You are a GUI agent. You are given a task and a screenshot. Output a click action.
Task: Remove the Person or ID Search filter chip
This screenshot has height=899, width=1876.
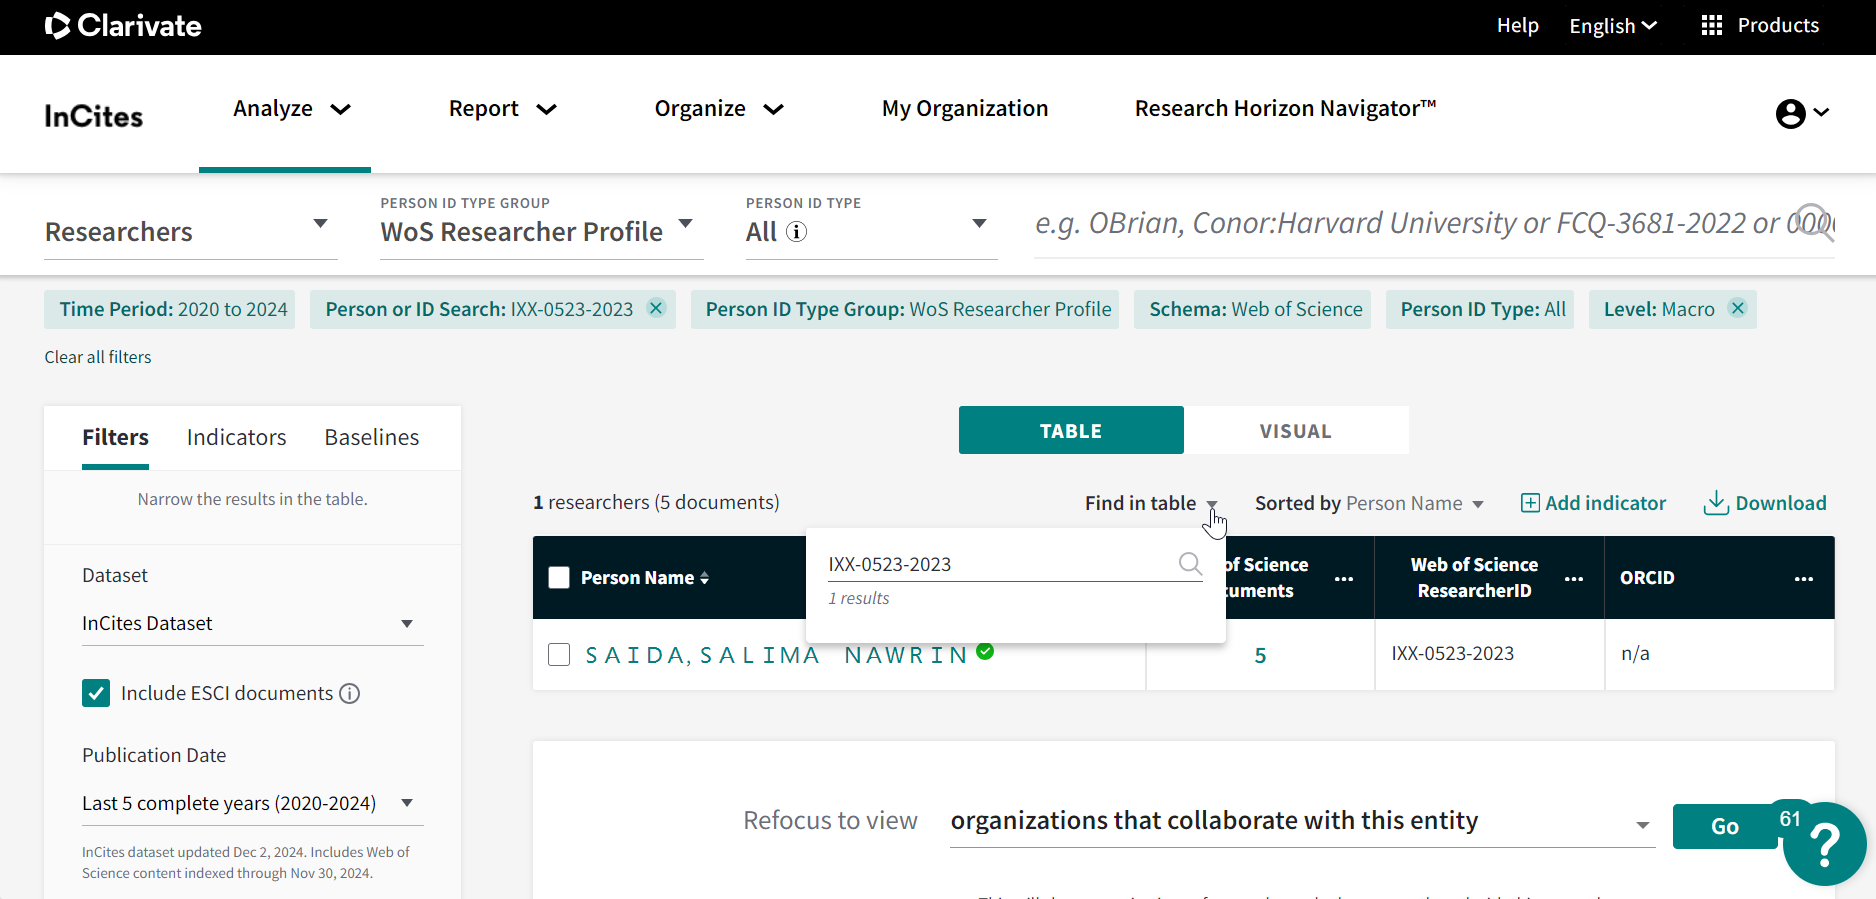(x=656, y=308)
